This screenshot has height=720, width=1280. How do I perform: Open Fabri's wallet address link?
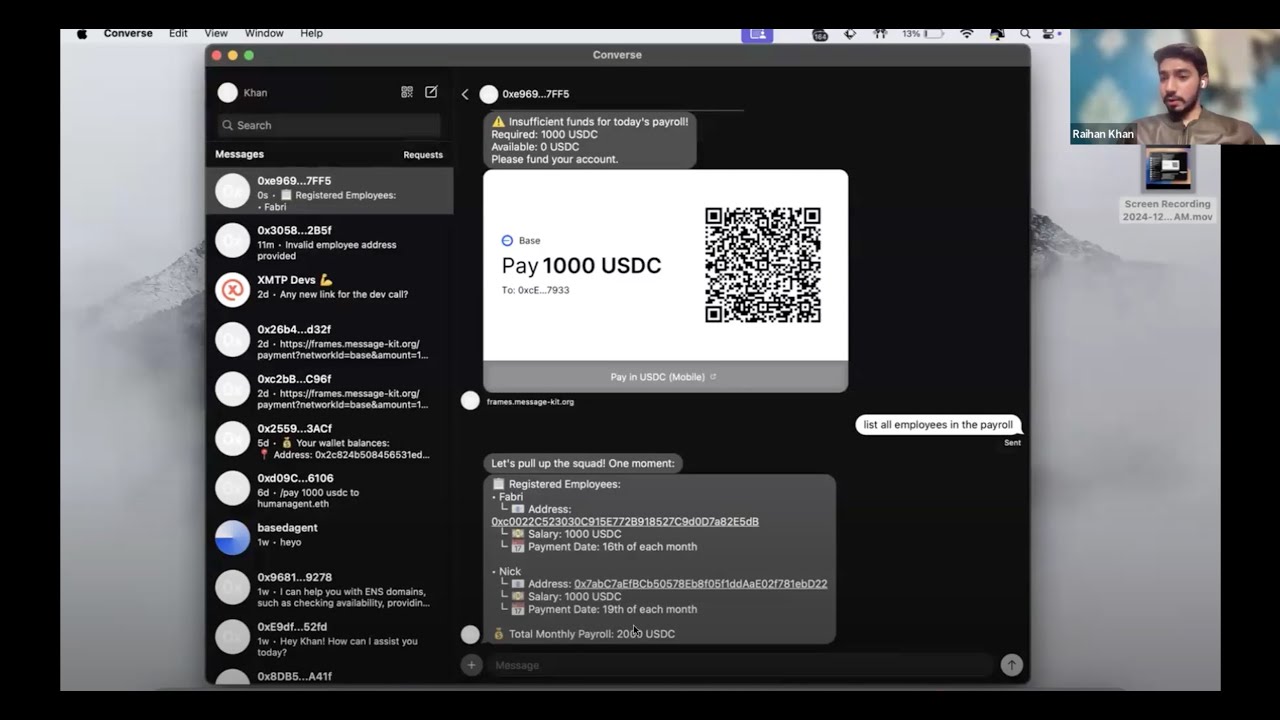[624, 522]
